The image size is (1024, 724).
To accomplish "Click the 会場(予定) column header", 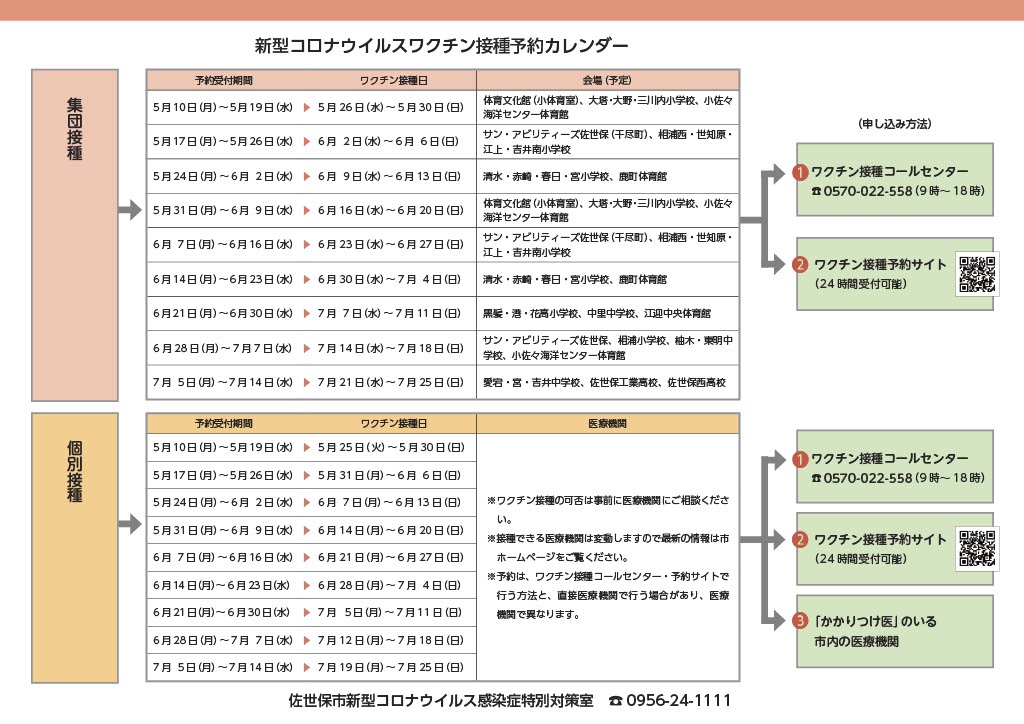I will [x=607, y=80].
